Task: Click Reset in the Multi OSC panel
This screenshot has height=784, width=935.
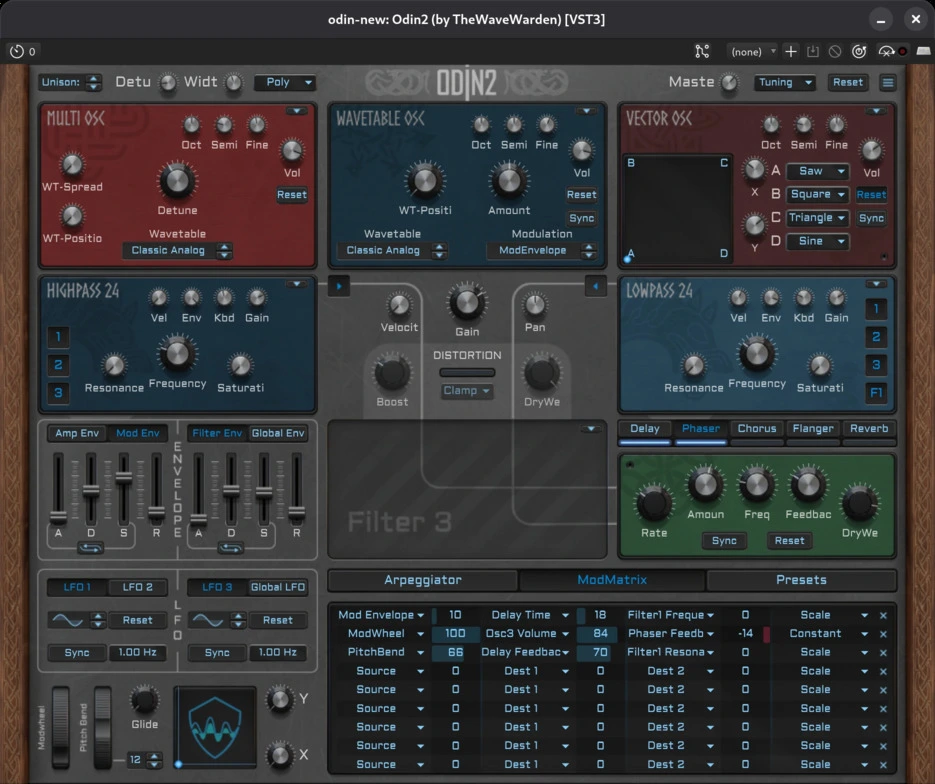Action: [x=292, y=194]
